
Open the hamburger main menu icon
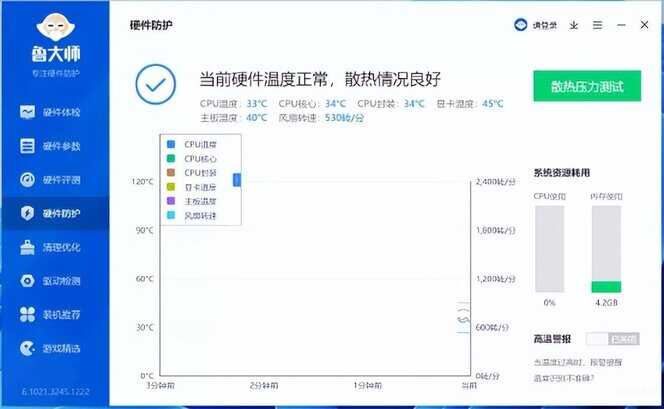pyautogui.click(x=597, y=25)
